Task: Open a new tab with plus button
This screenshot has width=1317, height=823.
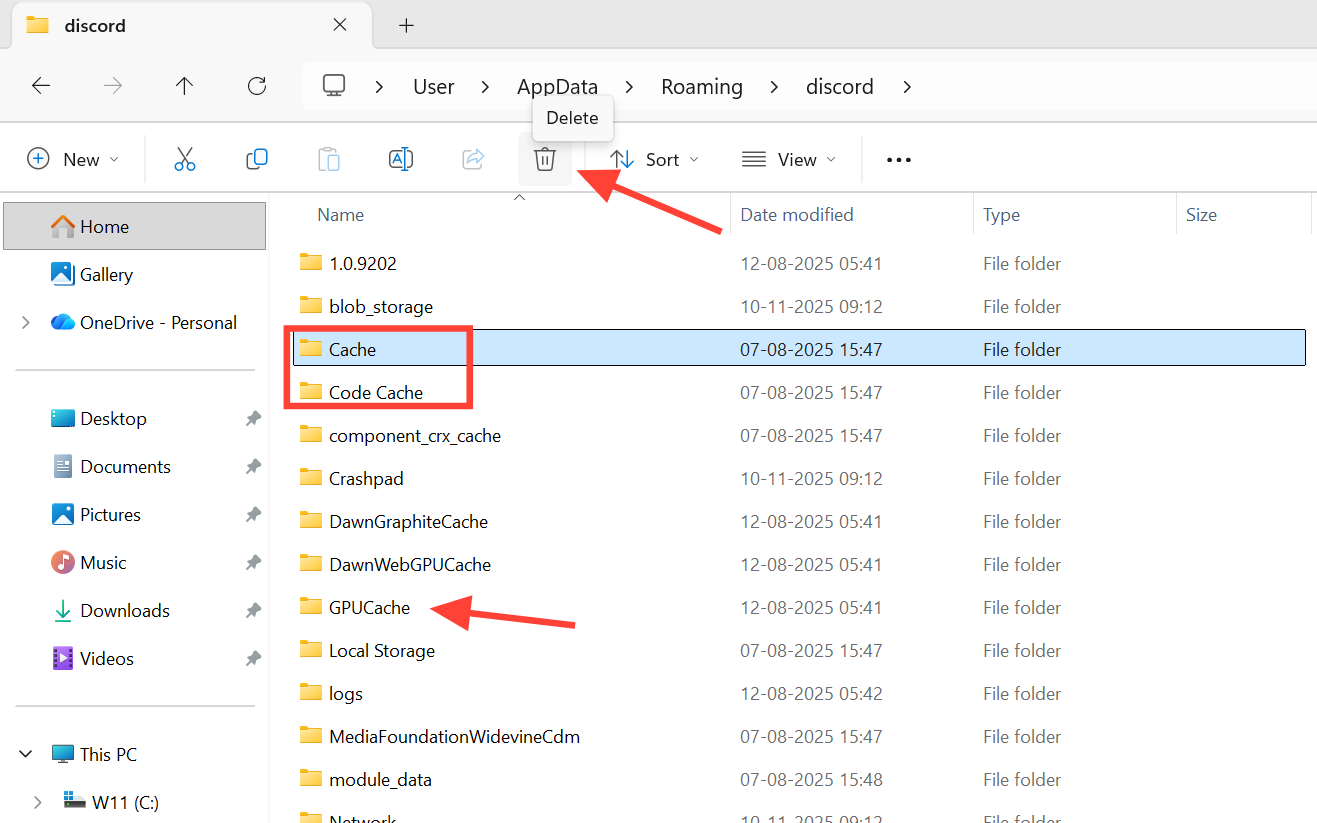Action: point(406,26)
